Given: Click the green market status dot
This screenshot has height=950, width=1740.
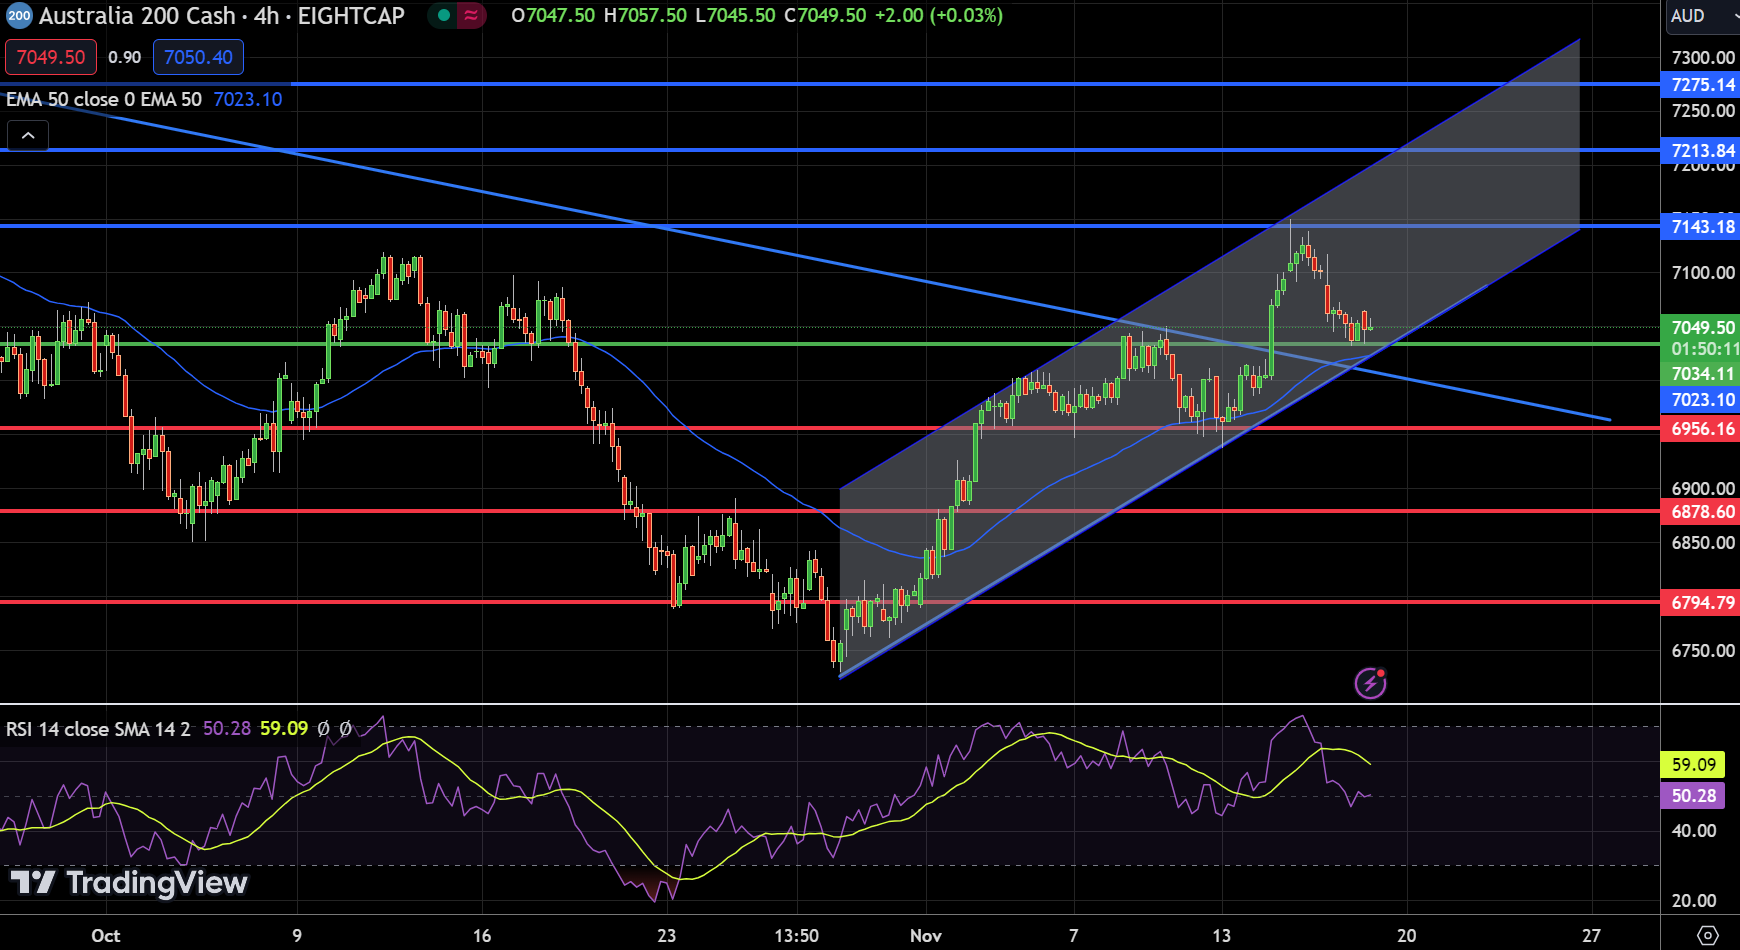Looking at the screenshot, I should click(x=444, y=16).
